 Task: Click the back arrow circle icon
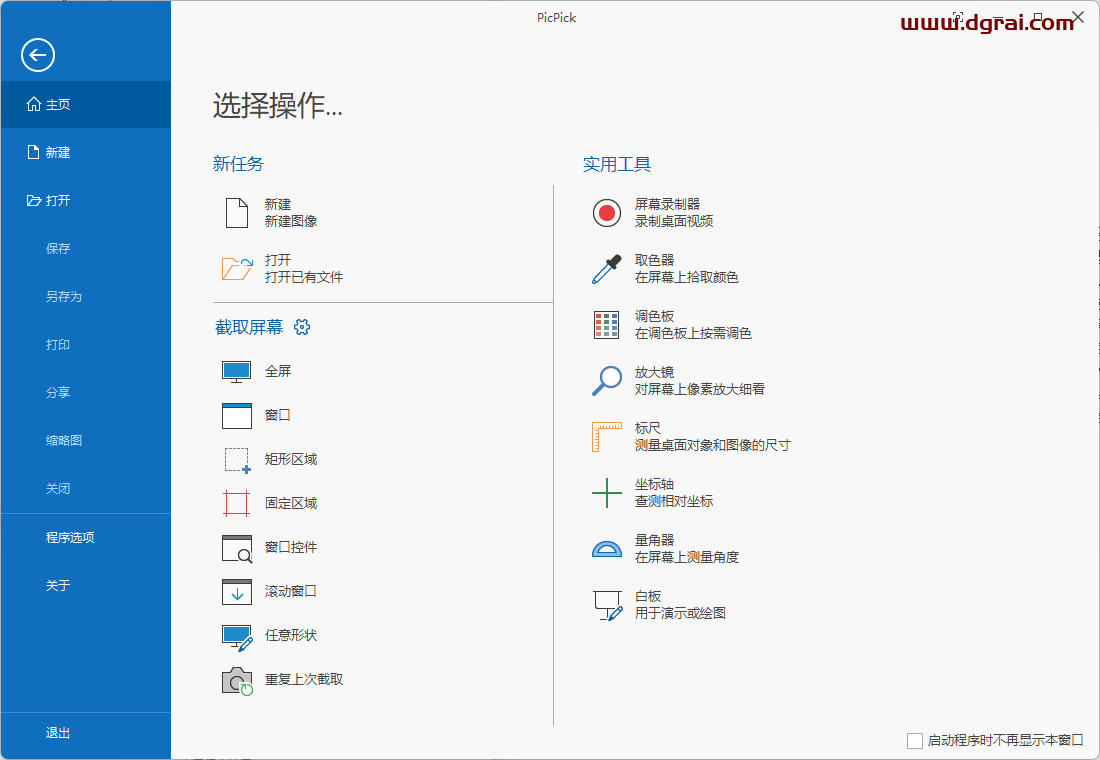(38, 55)
